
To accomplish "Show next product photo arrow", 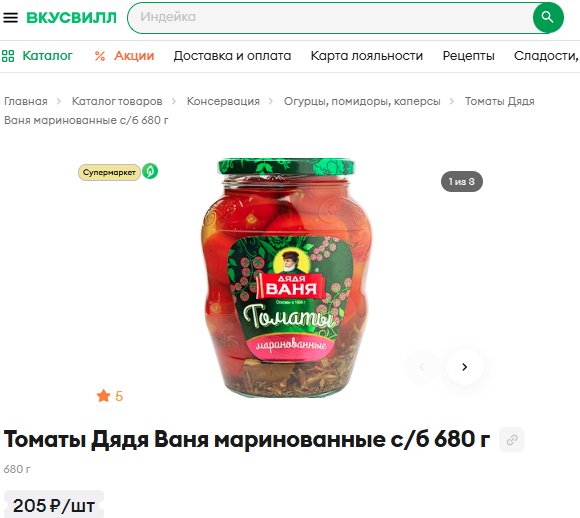I will [x=465, y=367].
